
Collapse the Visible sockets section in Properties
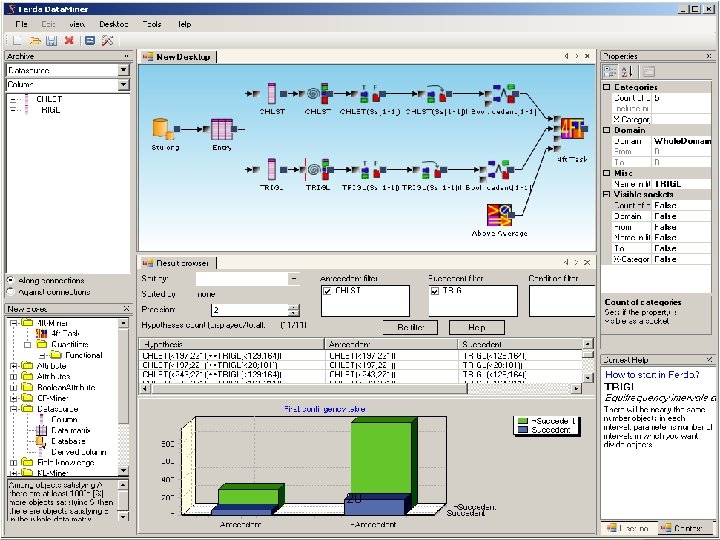coord(607,194)
